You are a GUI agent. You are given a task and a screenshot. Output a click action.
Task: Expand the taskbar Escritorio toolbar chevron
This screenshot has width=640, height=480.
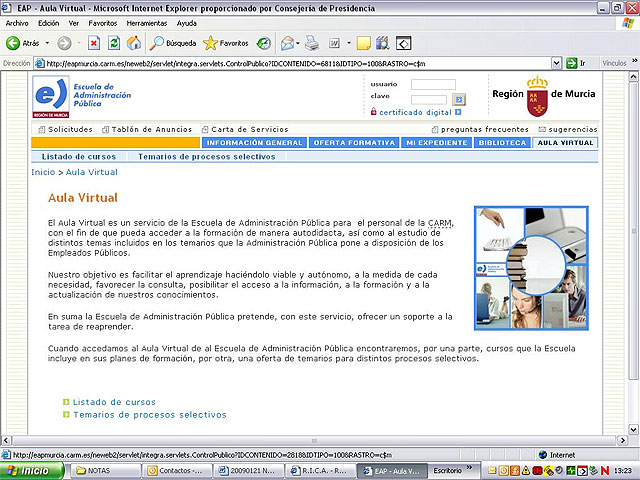(469, 467)
